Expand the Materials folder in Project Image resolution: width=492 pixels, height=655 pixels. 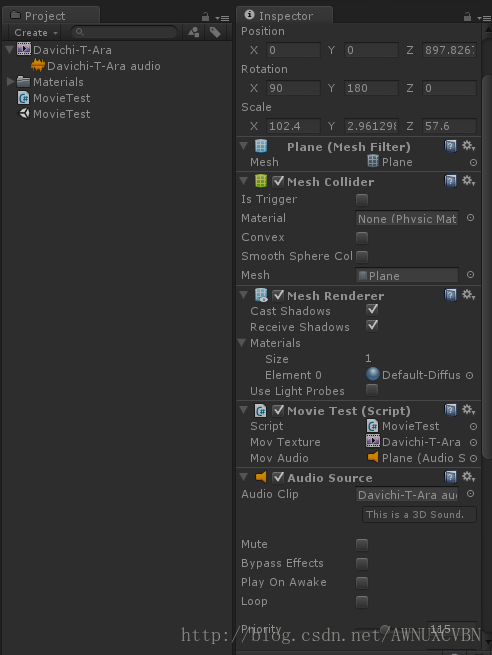(11, 81)
